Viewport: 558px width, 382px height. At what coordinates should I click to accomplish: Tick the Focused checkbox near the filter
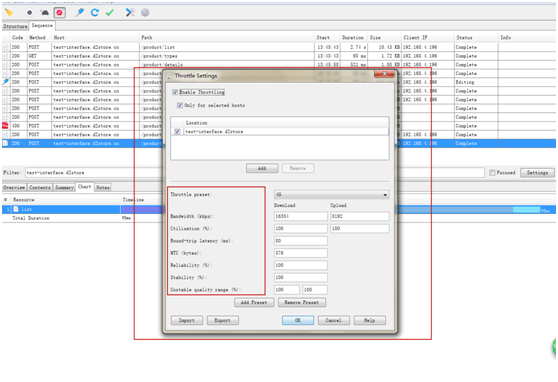pos(492,173)
